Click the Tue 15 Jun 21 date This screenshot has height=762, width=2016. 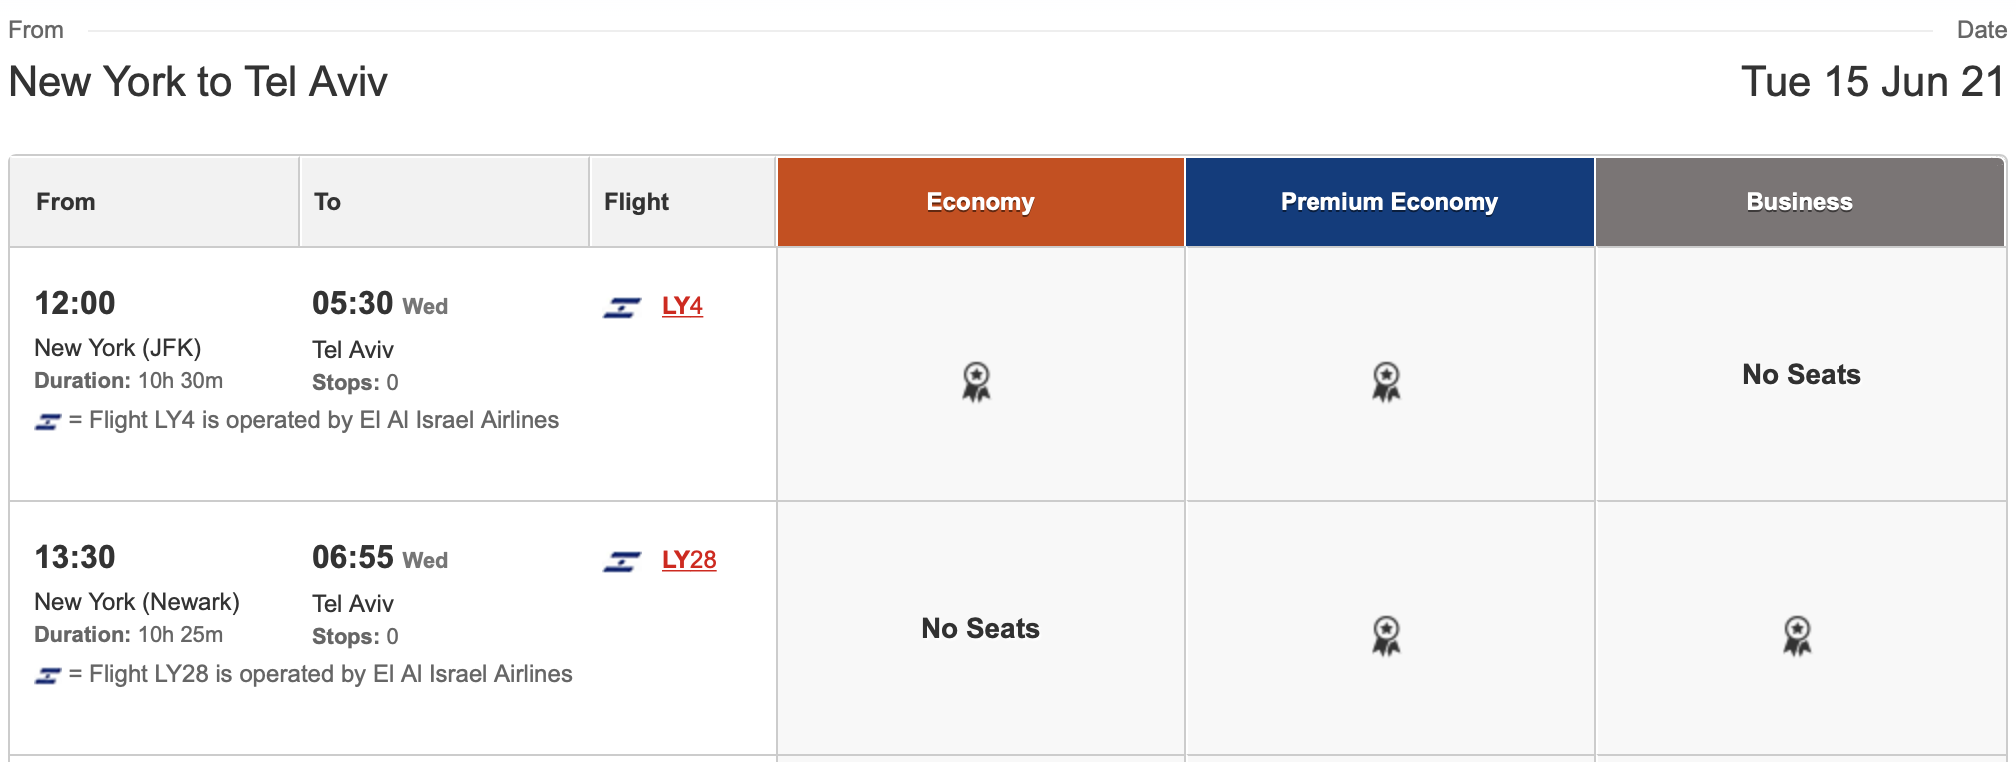(x=1872, y=82)
